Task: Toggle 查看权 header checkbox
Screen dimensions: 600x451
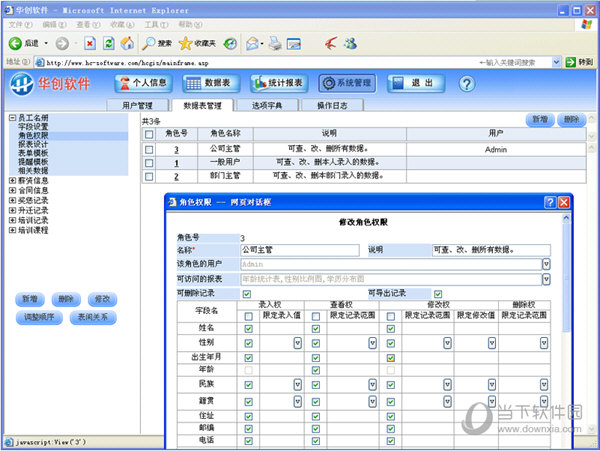Action: click(x=316, y=316)
